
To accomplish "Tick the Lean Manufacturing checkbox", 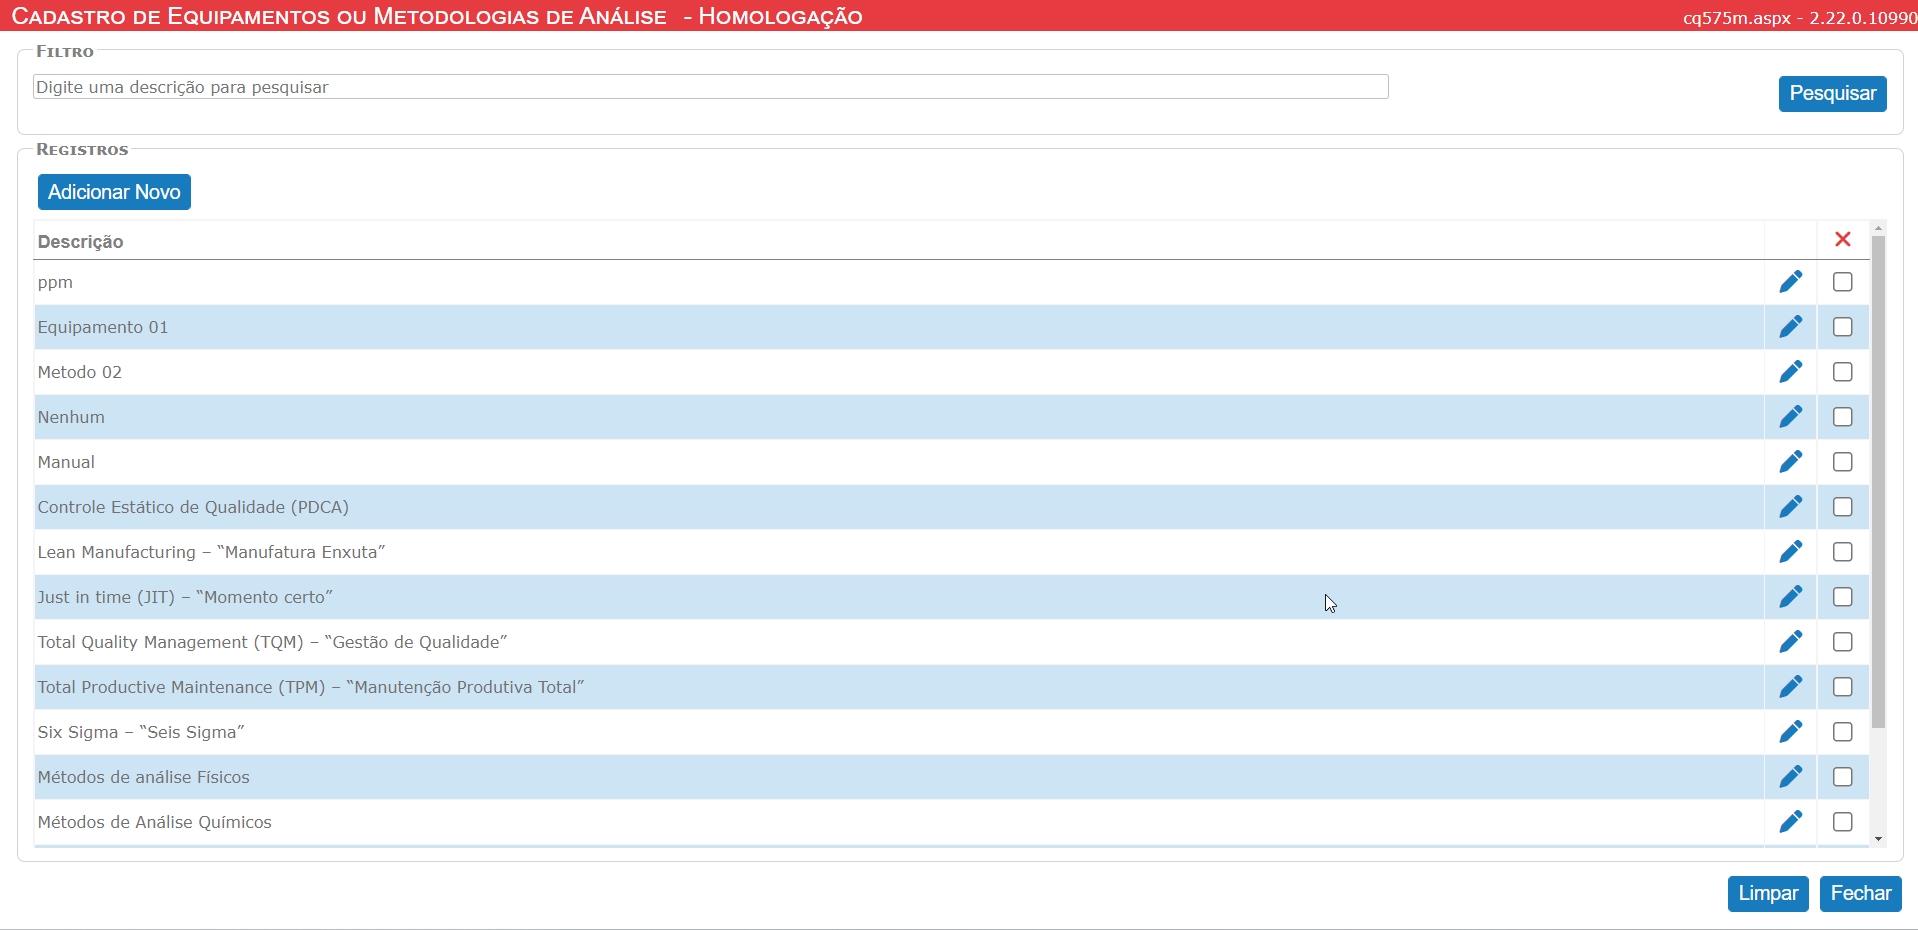I will tap(1843, 552).
